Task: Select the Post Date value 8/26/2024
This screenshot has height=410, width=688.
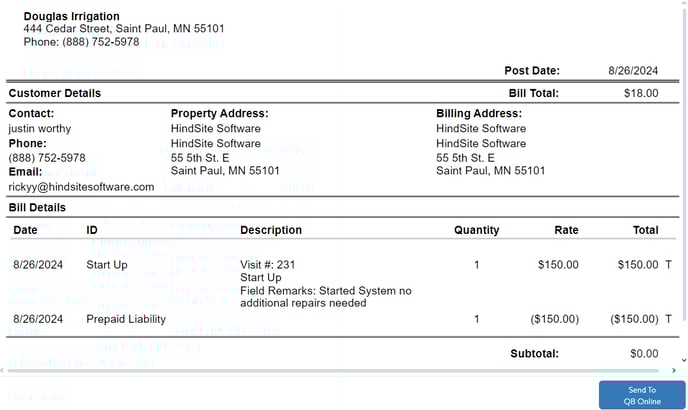Action: coord(633,71)
